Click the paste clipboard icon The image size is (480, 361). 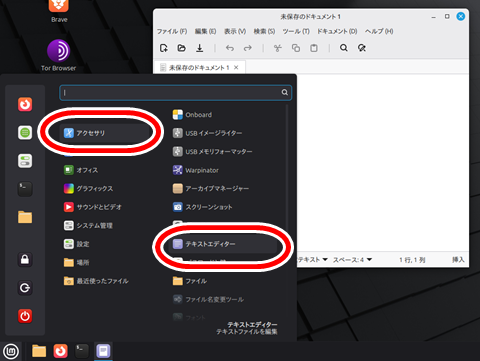click(314, 48)
